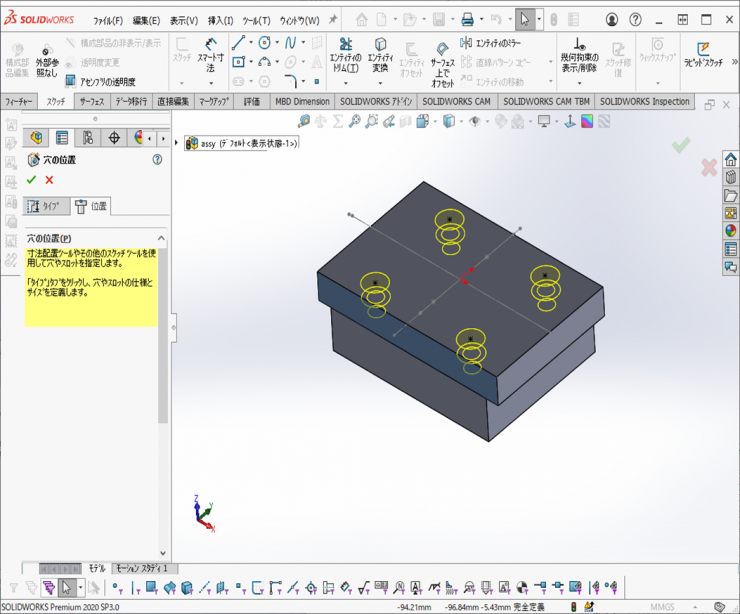Viewport: 740px width, 614px height.
Task: Open the select cursor dropdown arrow
Action: (539, 19)
